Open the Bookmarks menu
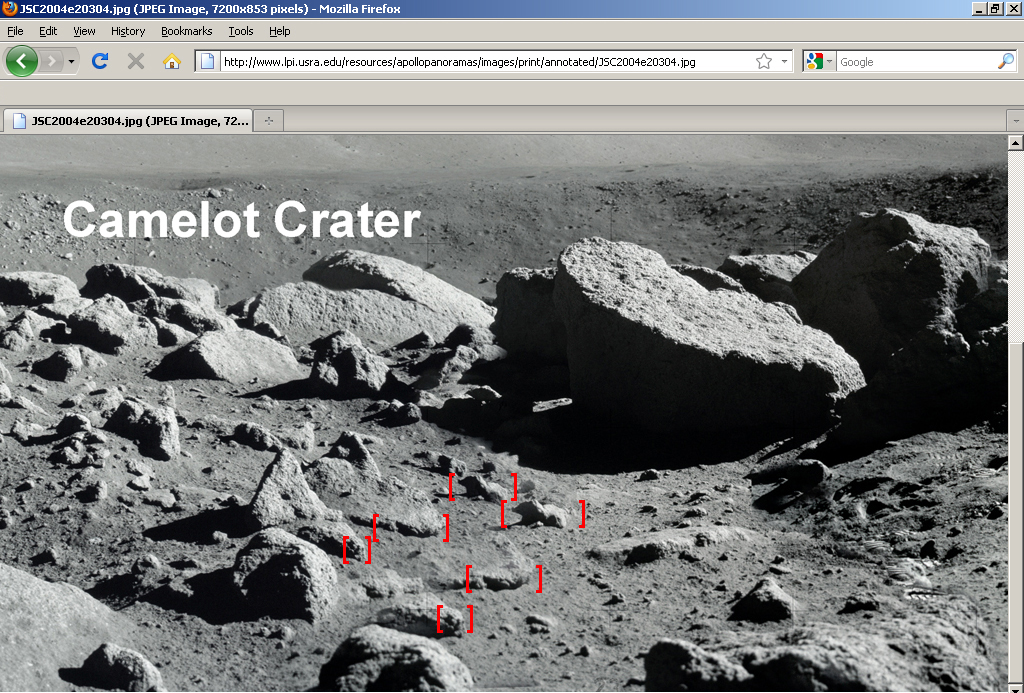Screen dimensions: 1024x693 coord(187,31)
